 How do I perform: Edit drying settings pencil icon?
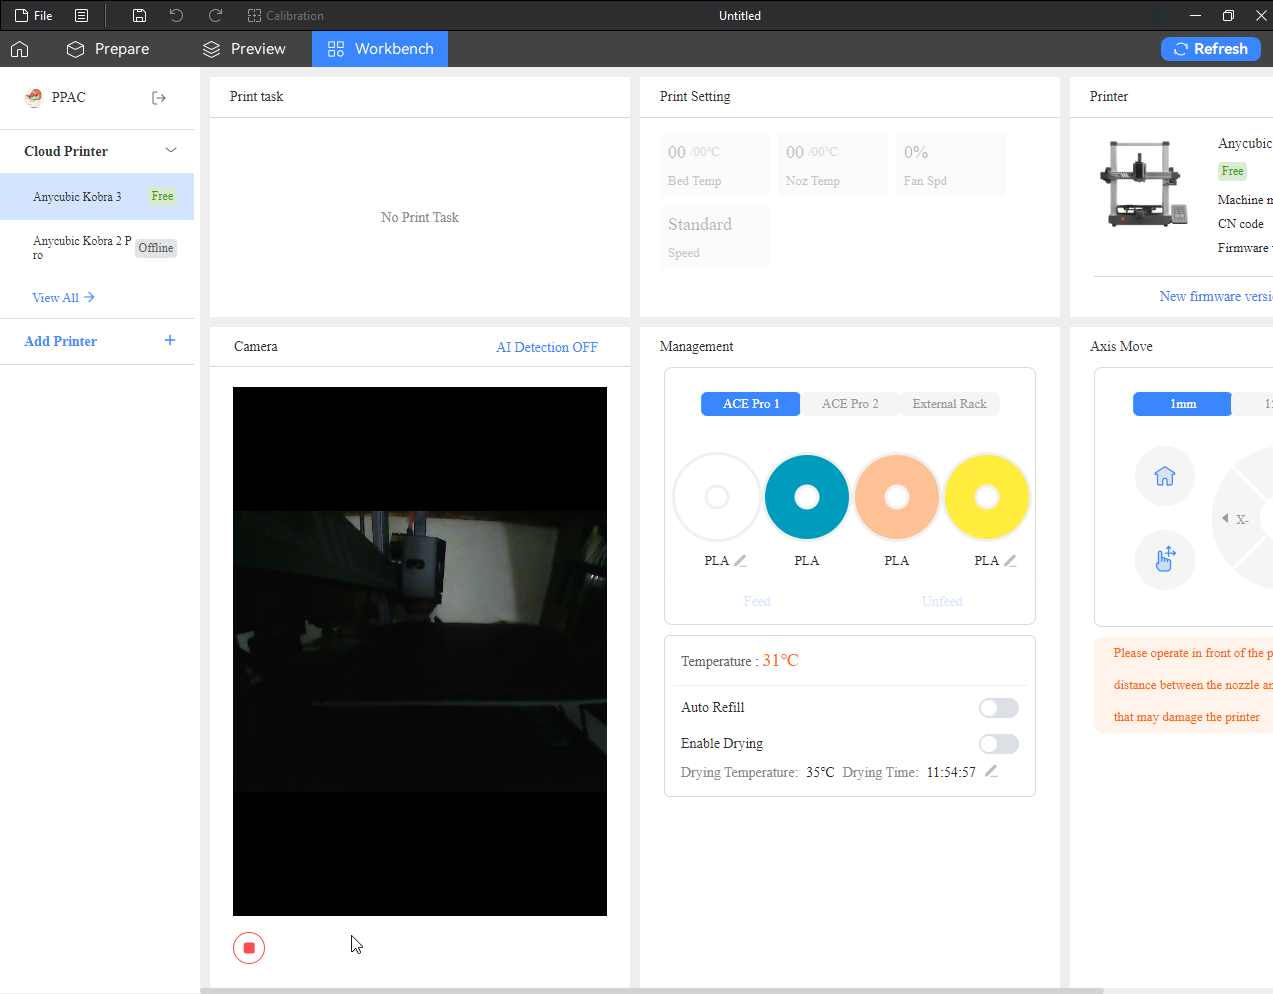tap(991, 771)
